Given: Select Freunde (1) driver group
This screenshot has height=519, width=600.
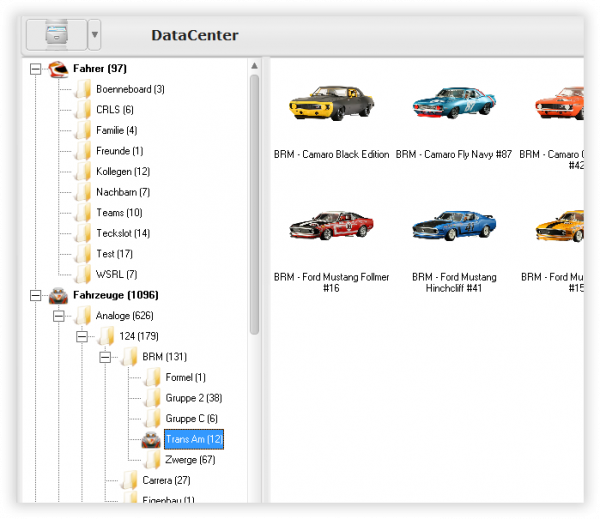Looking at the screenshot, I should pyautogui.click(x=119, y=151).
